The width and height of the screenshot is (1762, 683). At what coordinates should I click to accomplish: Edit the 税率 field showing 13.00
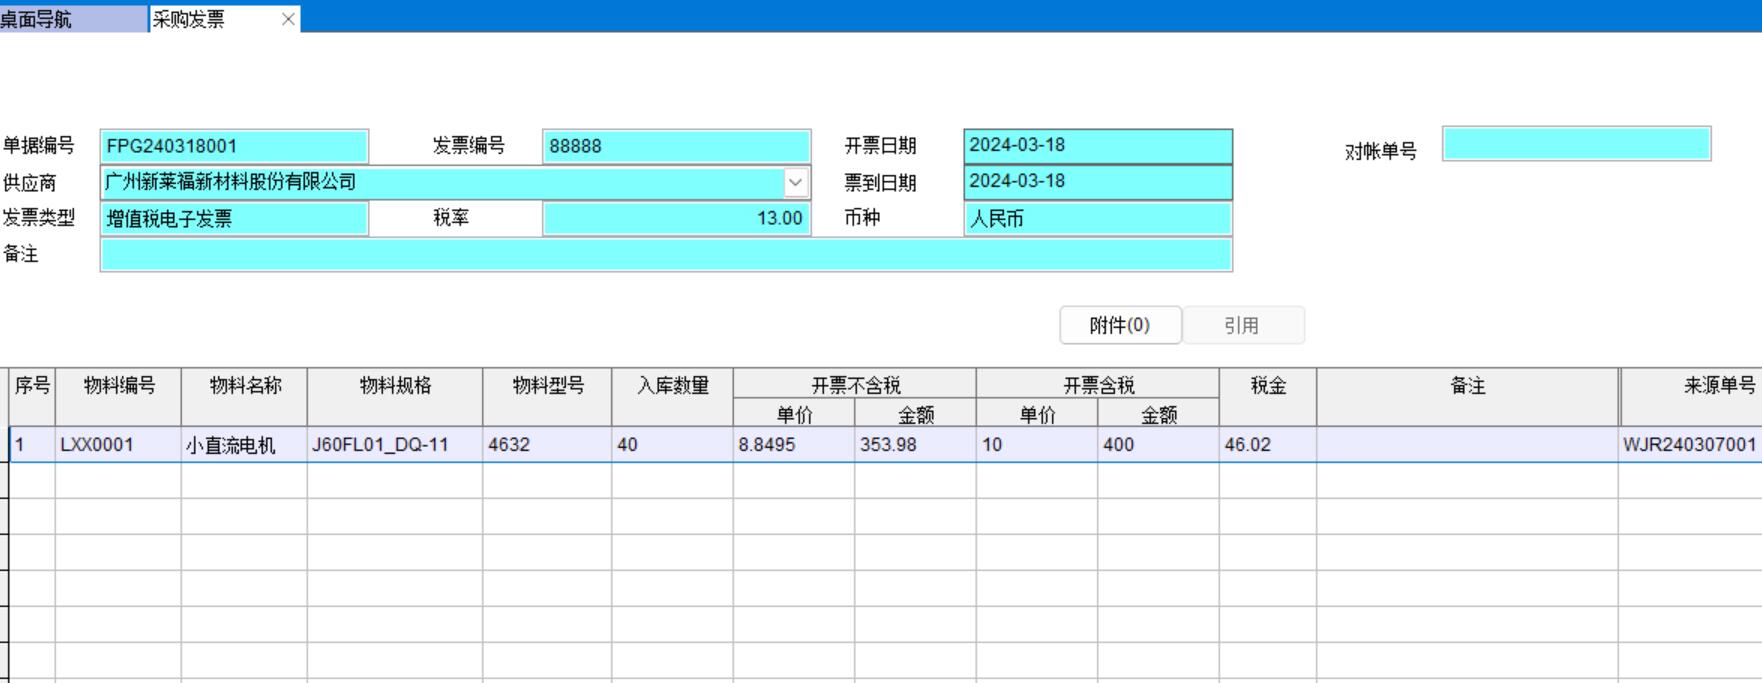click(676, 219)
